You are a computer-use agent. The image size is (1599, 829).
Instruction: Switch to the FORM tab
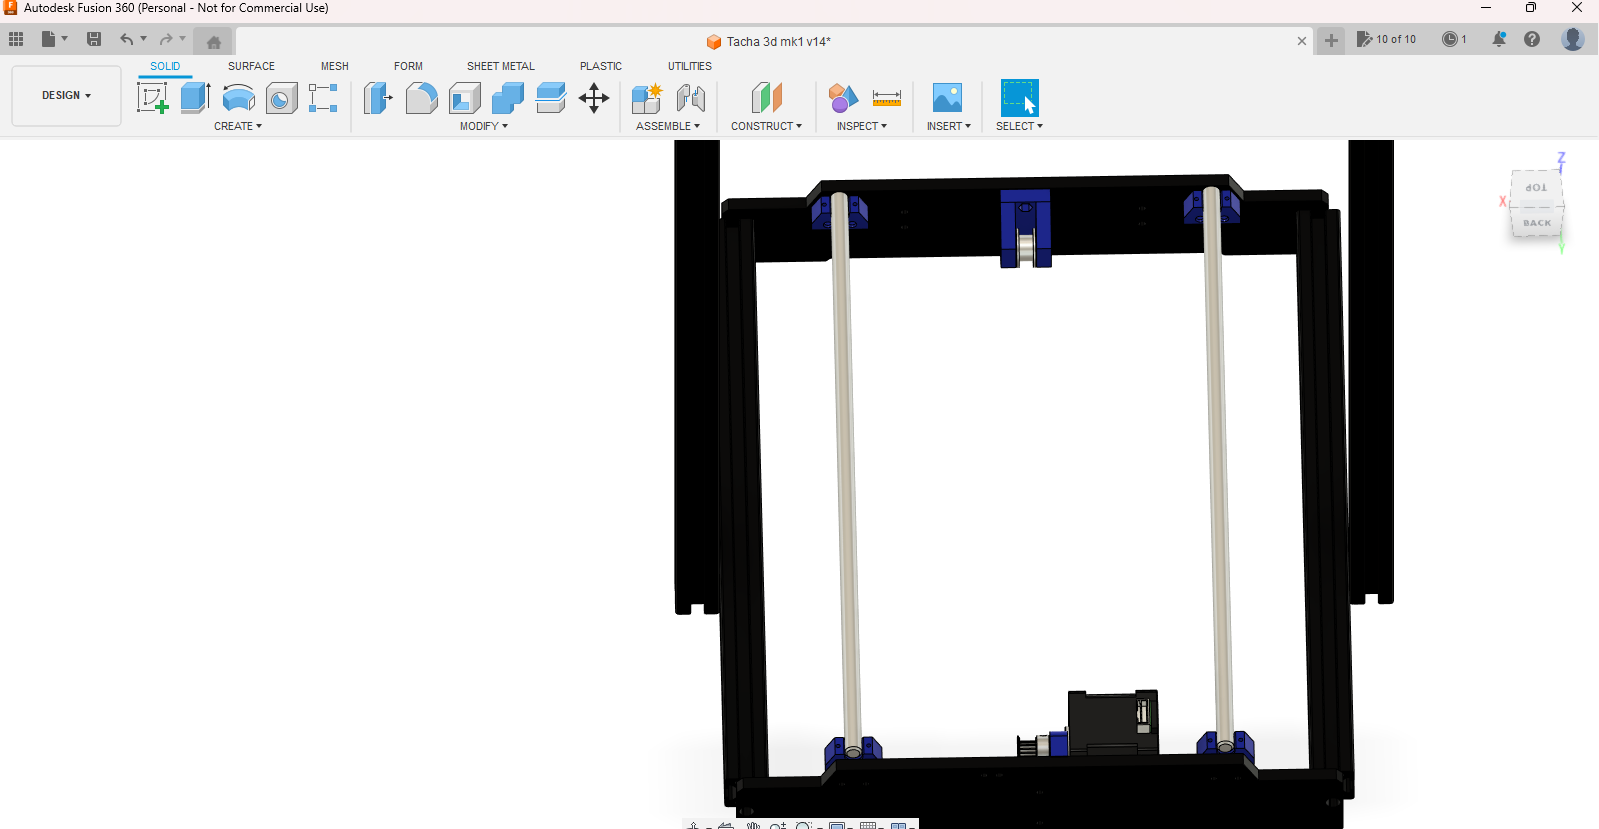coord(408,66)
